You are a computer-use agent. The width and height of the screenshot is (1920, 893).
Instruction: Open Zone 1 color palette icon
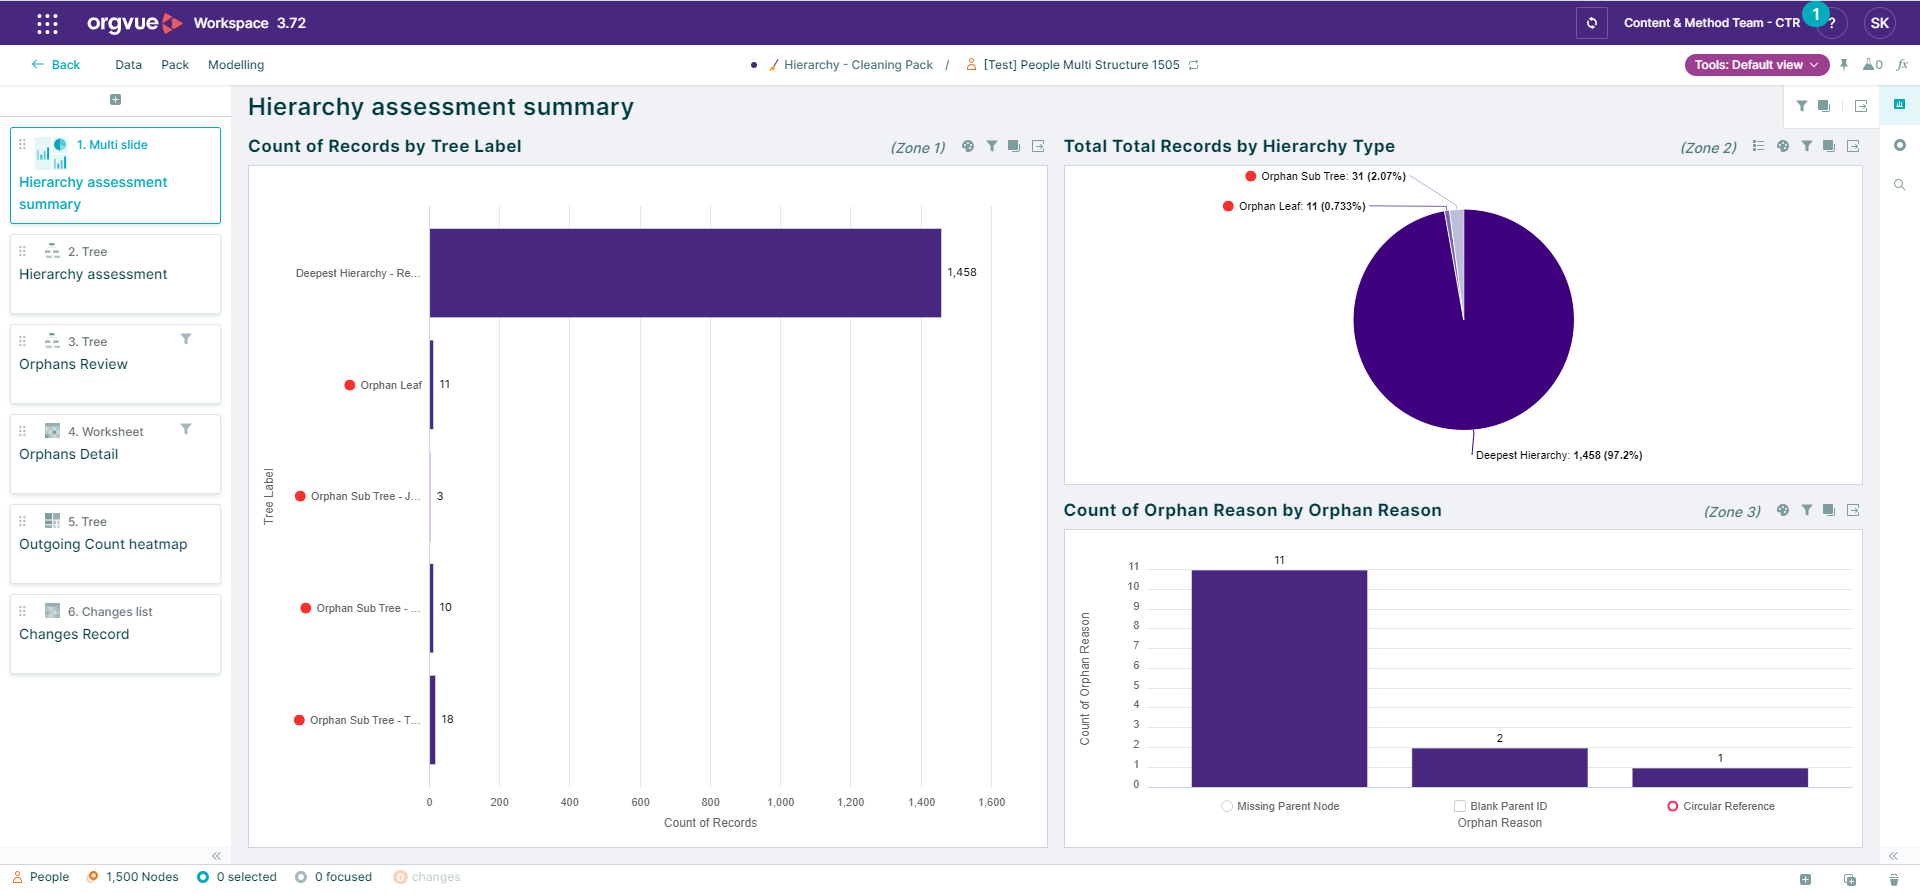point(968,146)
